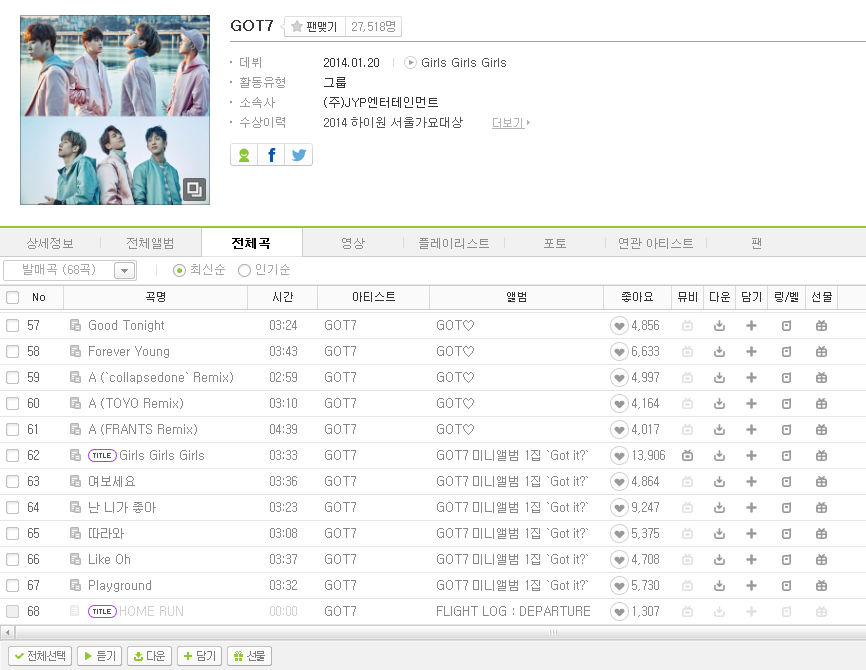This screenshot has width=866, height=670.
Task: Toggle the select-all header checkbox
Action: (12, 298)
